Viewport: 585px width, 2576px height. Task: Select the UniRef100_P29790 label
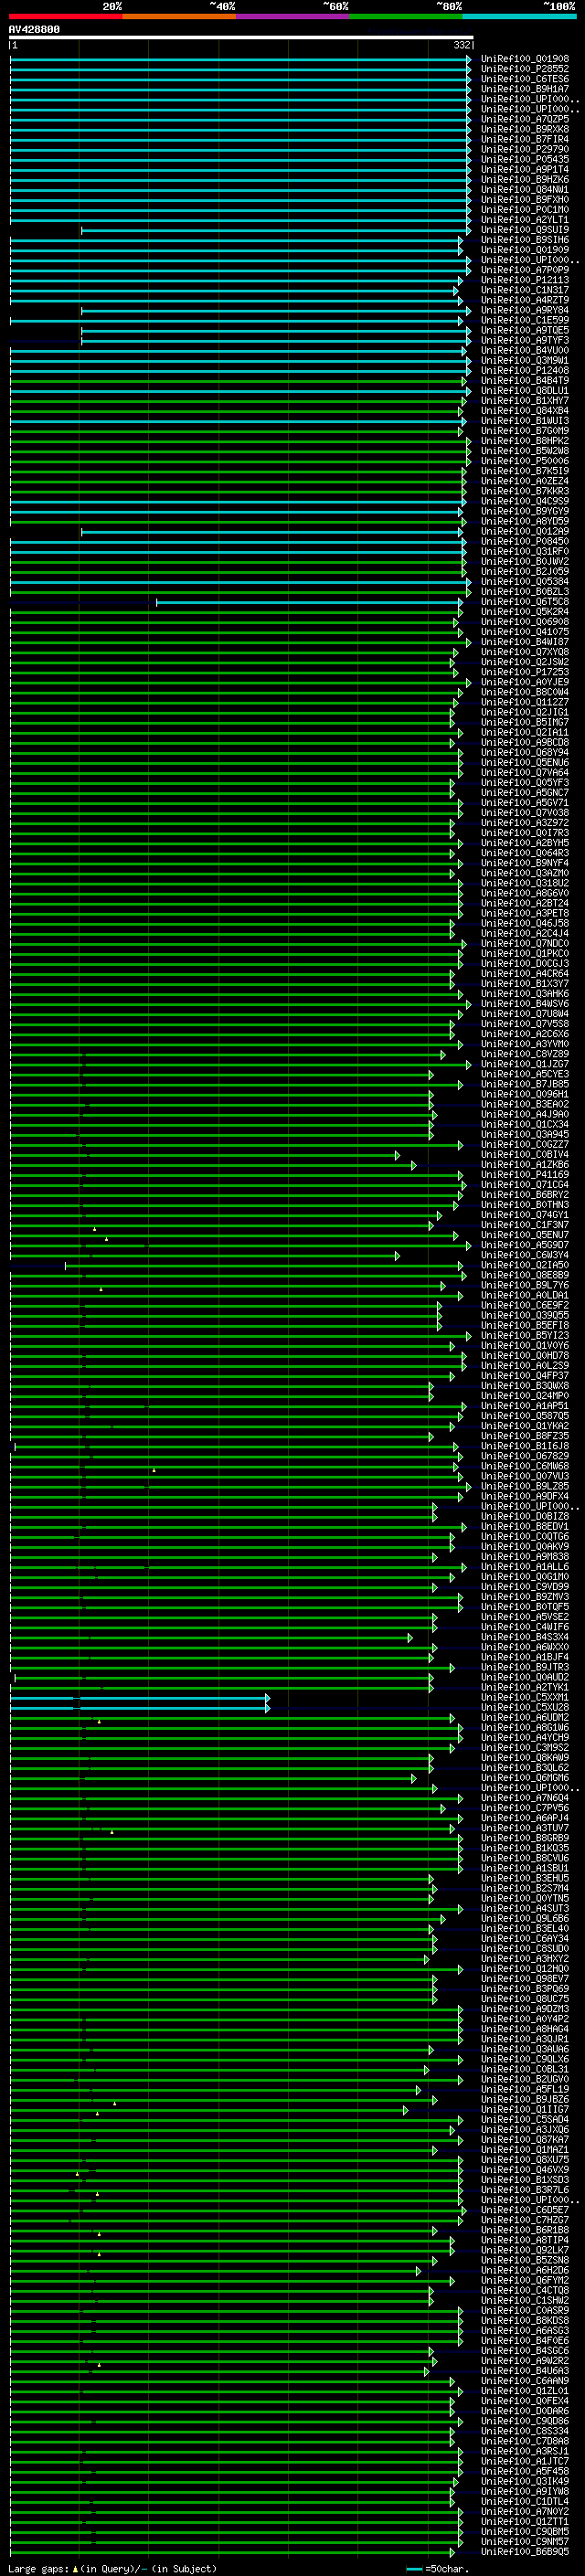[x=525, y=149]
